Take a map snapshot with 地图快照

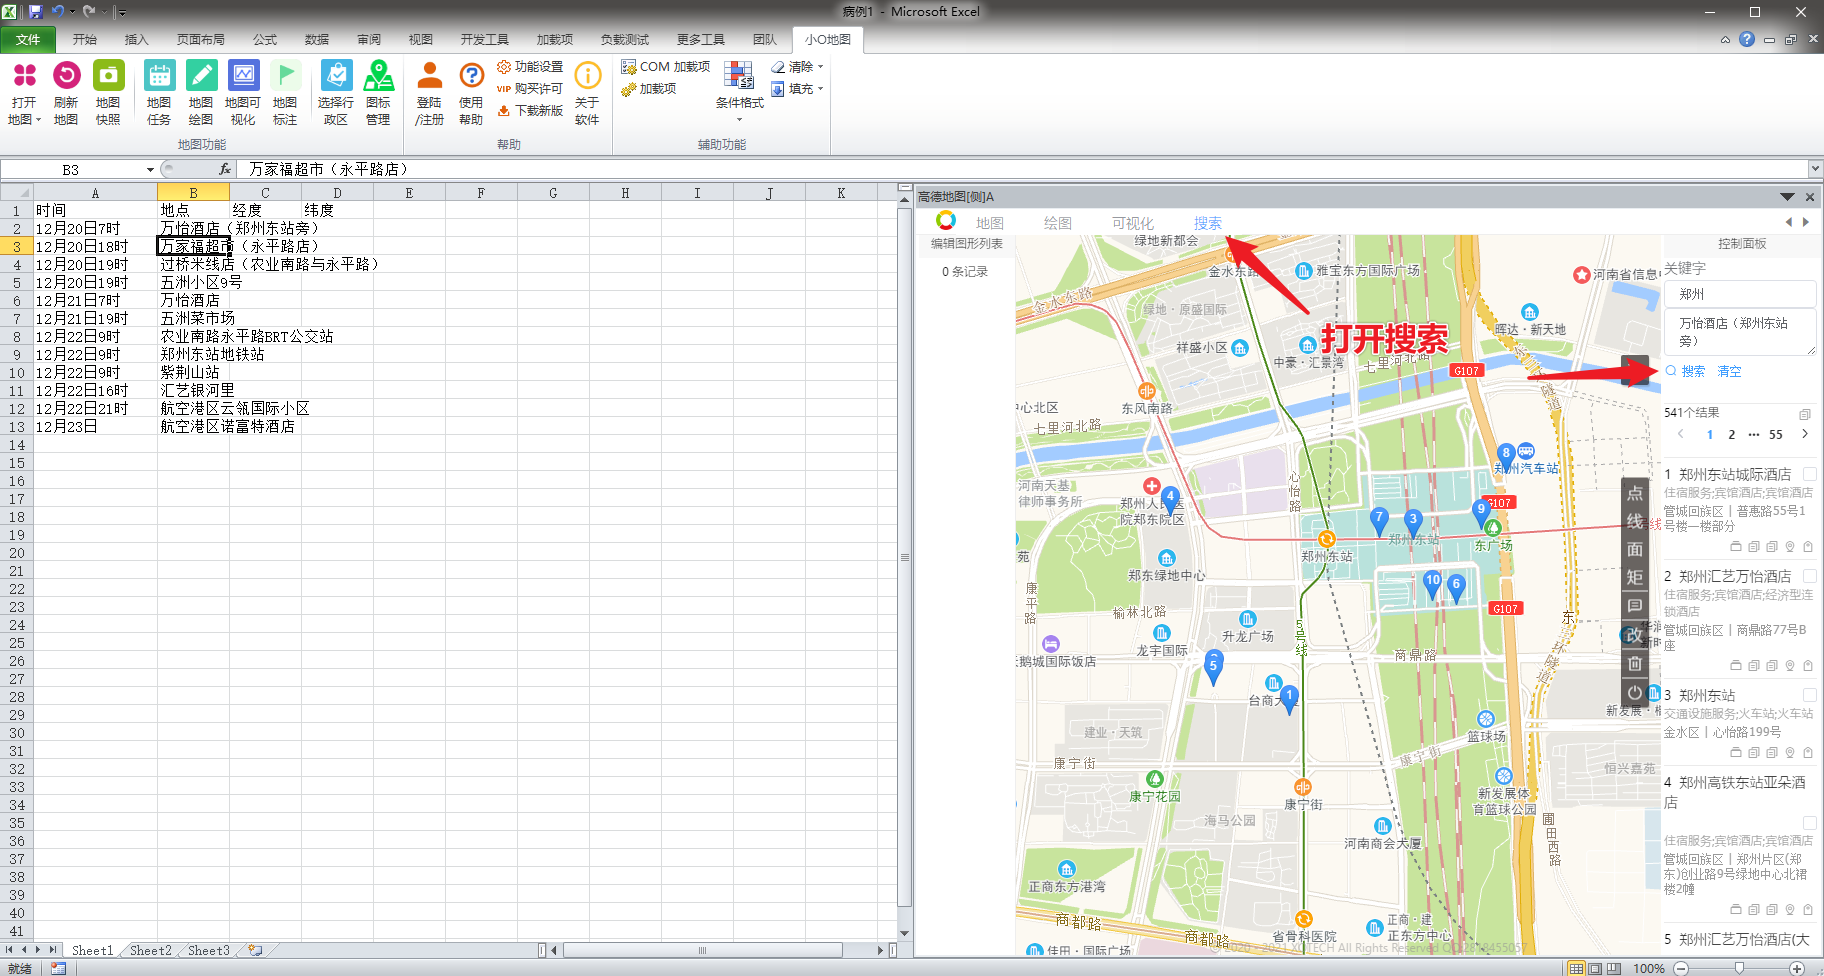[108, 76]
